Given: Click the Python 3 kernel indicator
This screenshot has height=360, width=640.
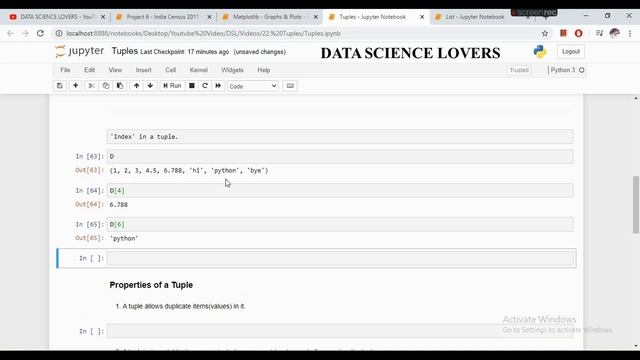Looking at the screenshot, I should click(x=567, y=70).
